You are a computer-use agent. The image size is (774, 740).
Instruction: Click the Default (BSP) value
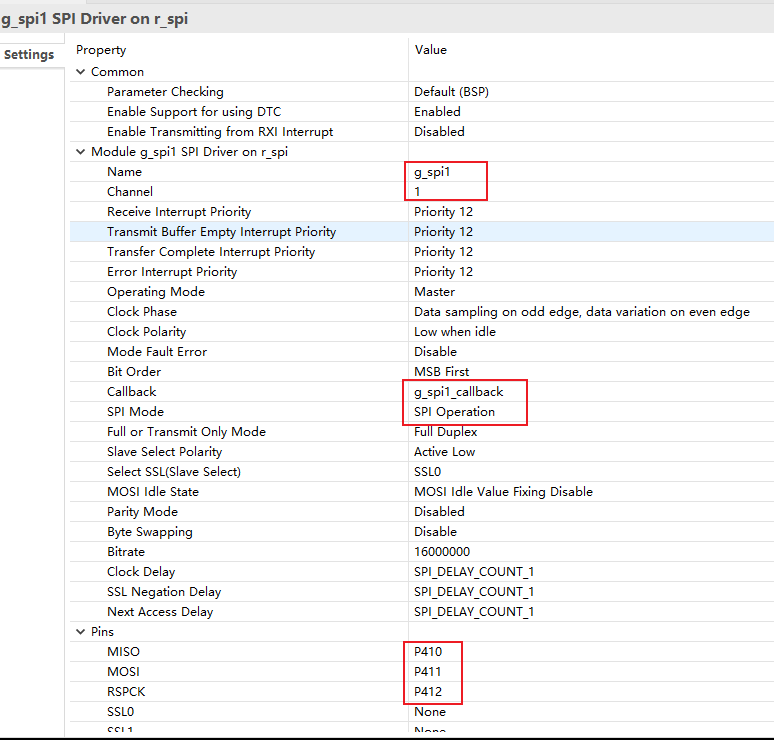[451, 92]
